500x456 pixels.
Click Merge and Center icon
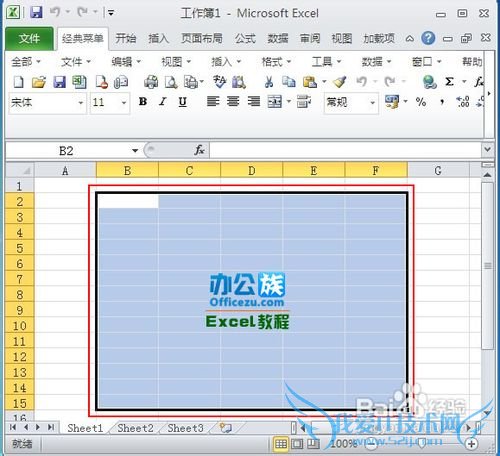point(275,101)
